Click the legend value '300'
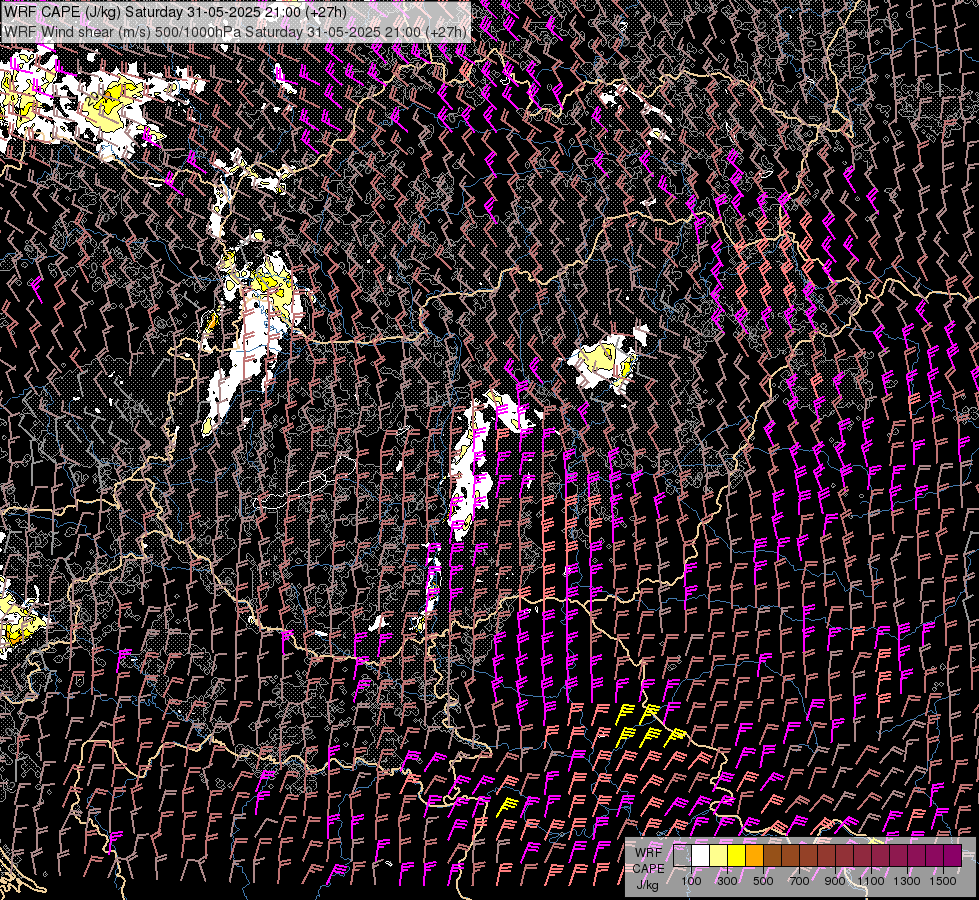979x900 pixels. pos(727,881)
